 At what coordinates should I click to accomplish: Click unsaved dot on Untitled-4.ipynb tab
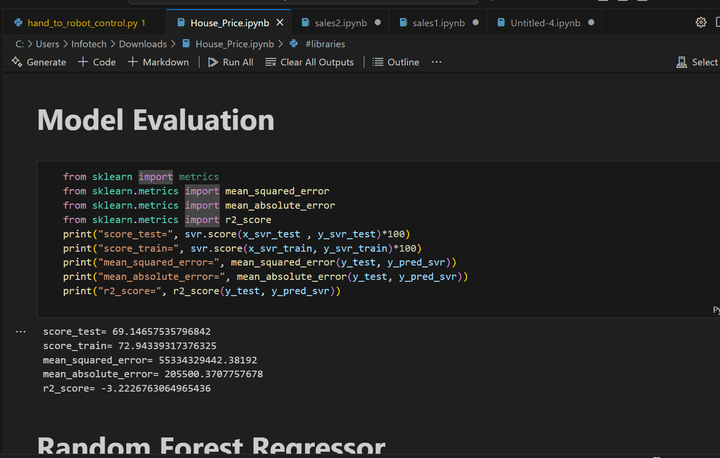(x=591, y=23)
